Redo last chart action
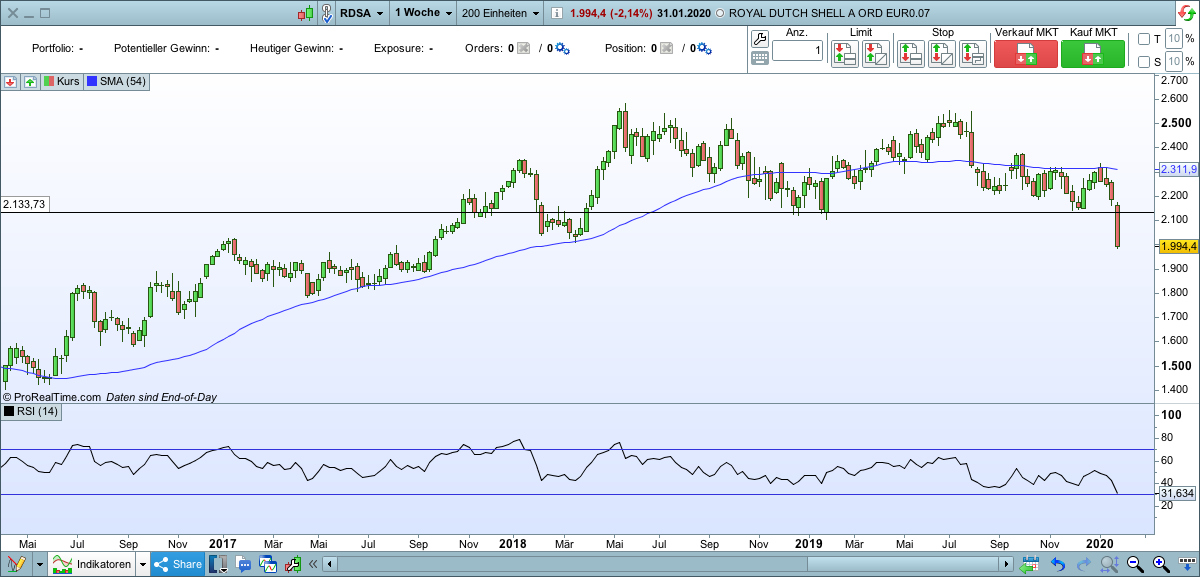 tap(1084, 565)
